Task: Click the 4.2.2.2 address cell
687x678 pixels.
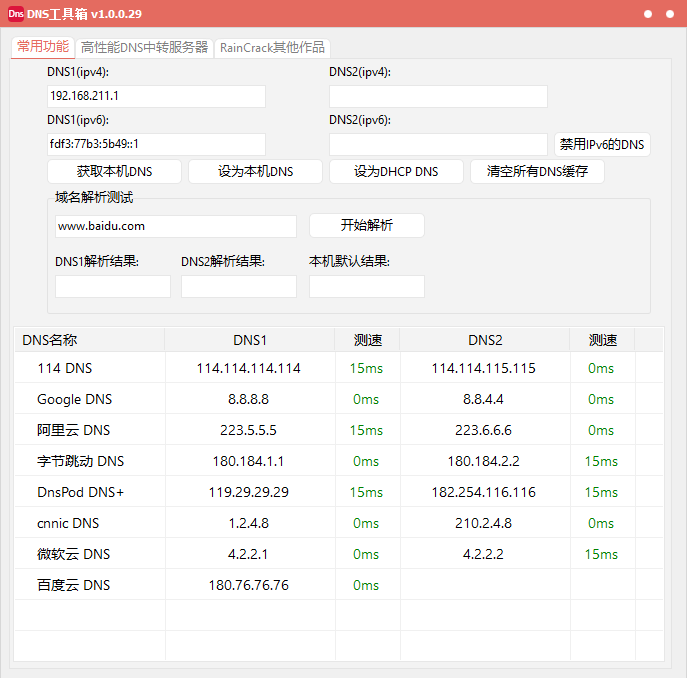Action: [484, 554]
